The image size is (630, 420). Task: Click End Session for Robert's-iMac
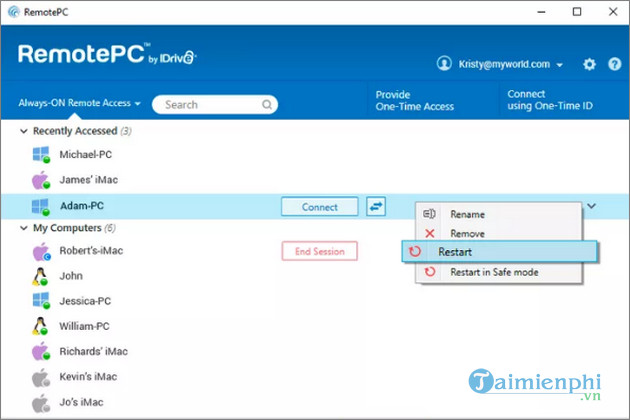320,251
